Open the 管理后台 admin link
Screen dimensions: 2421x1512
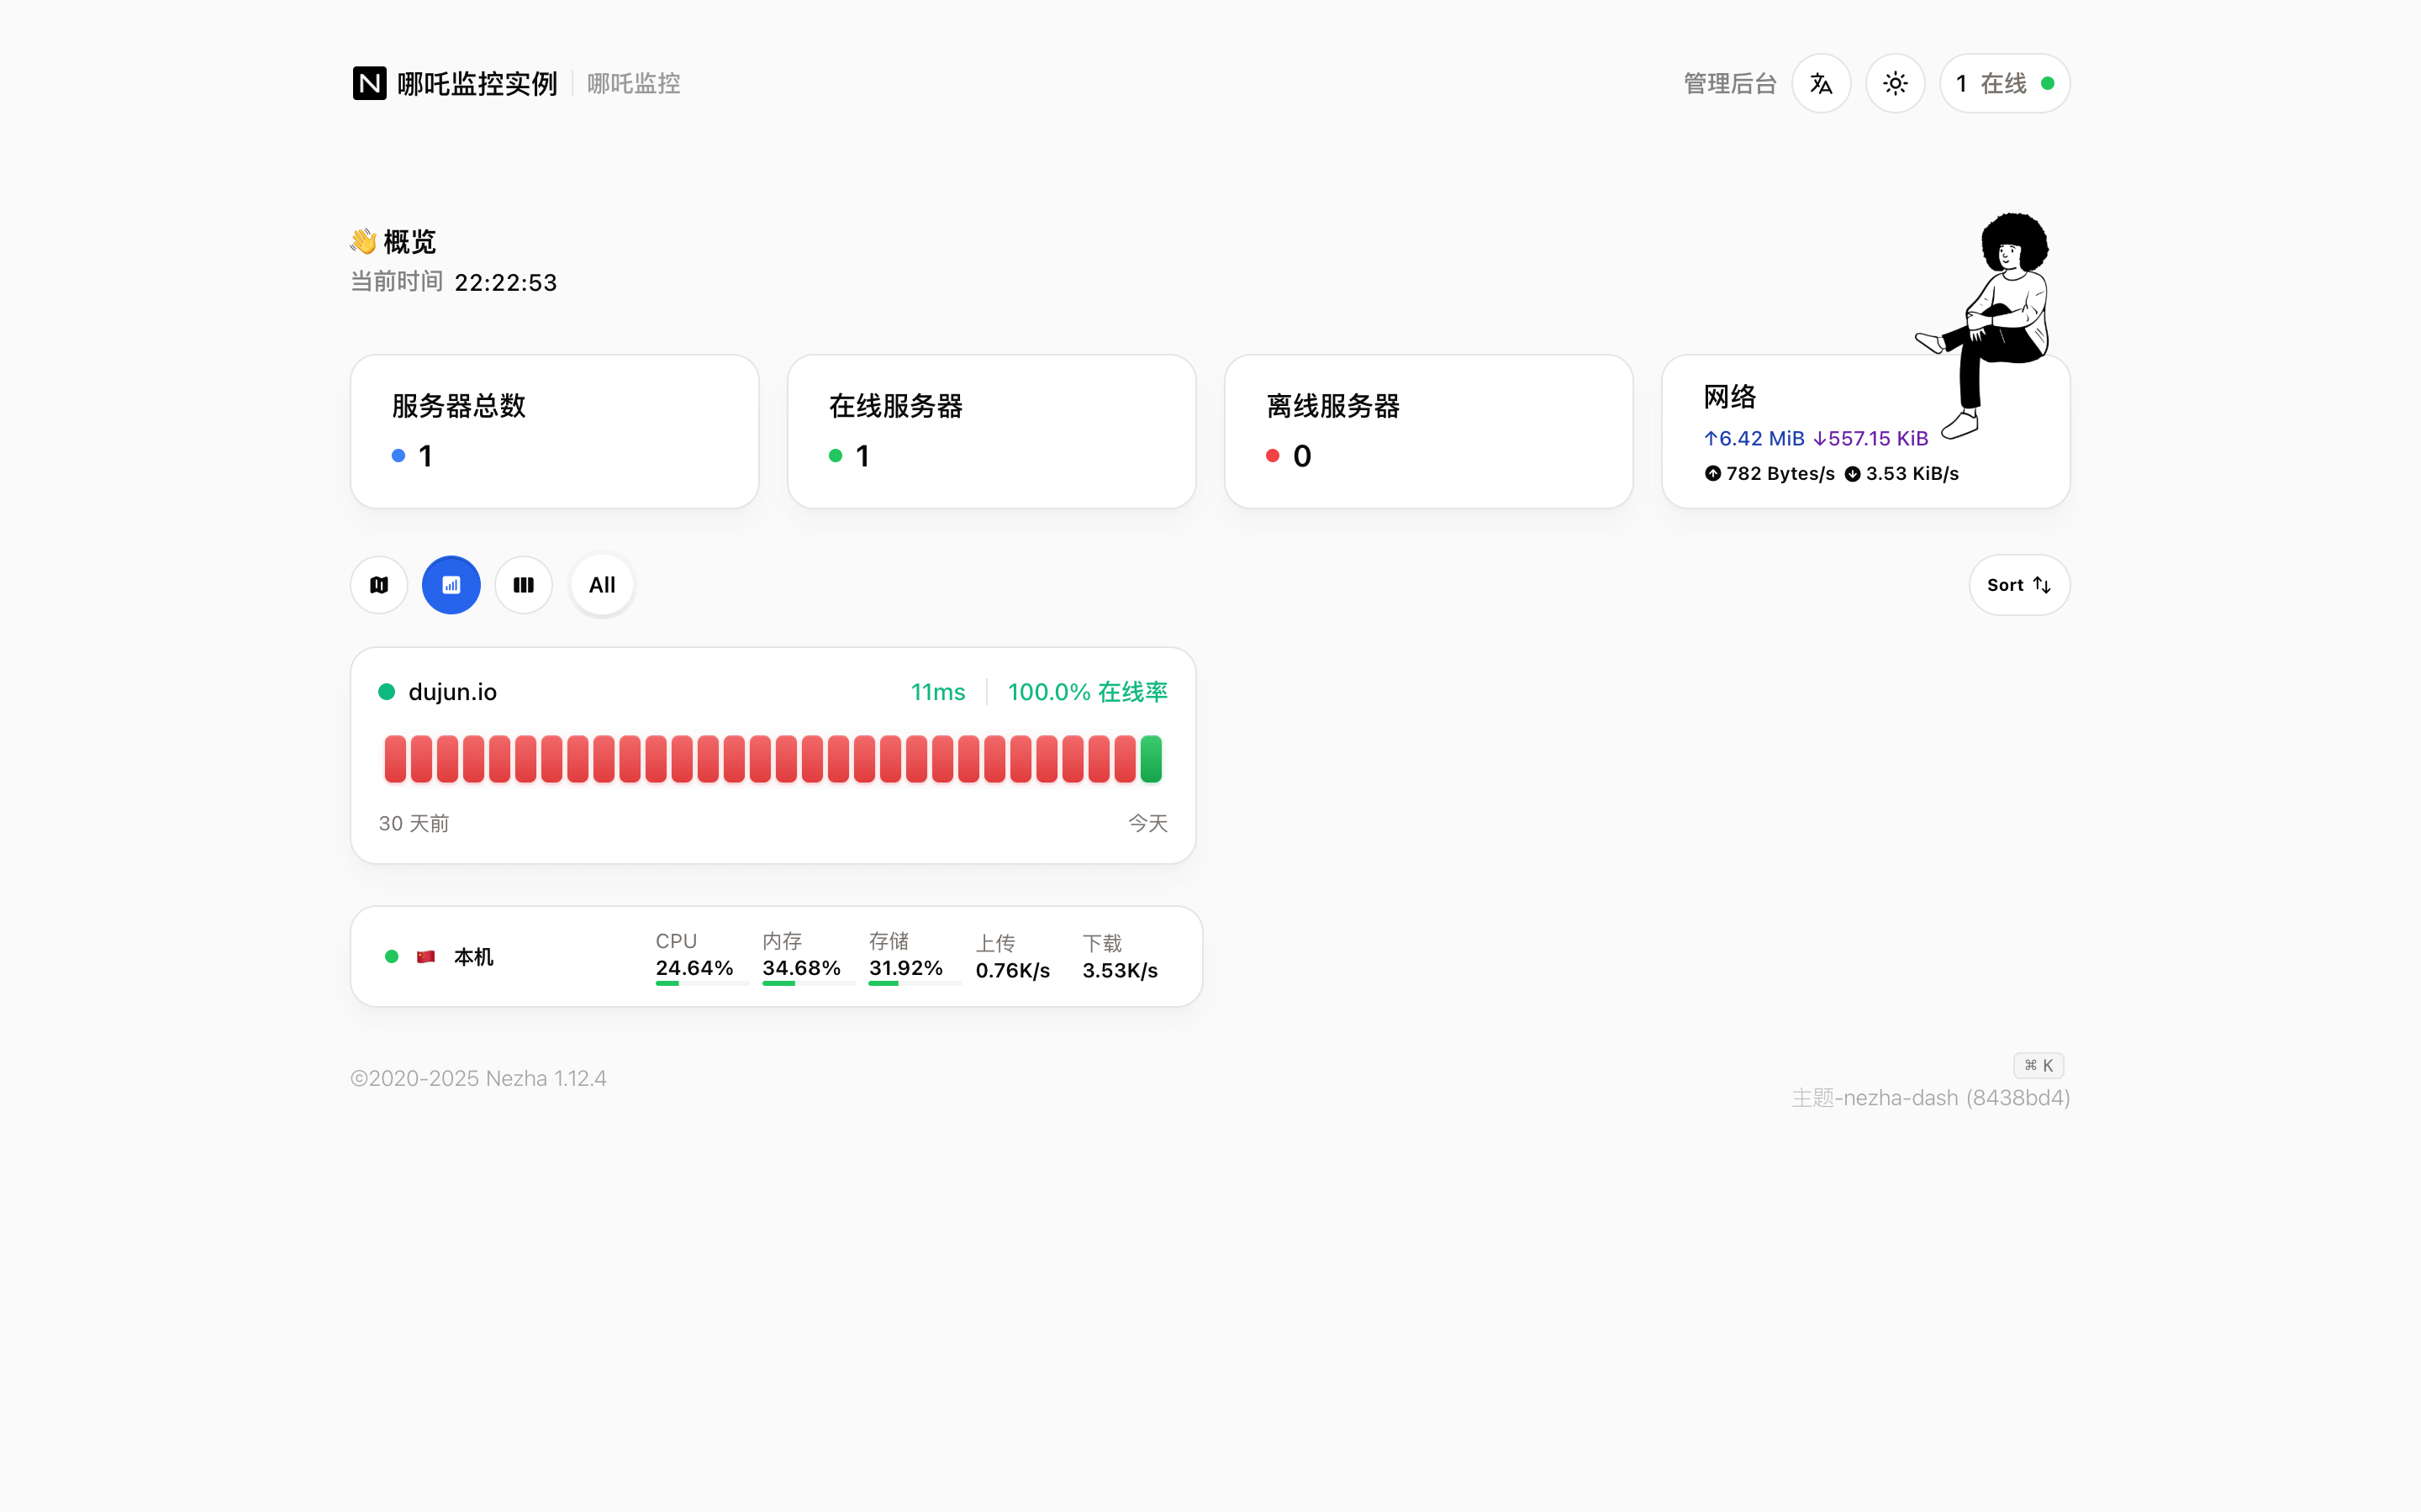click(x=1729, y=83)
